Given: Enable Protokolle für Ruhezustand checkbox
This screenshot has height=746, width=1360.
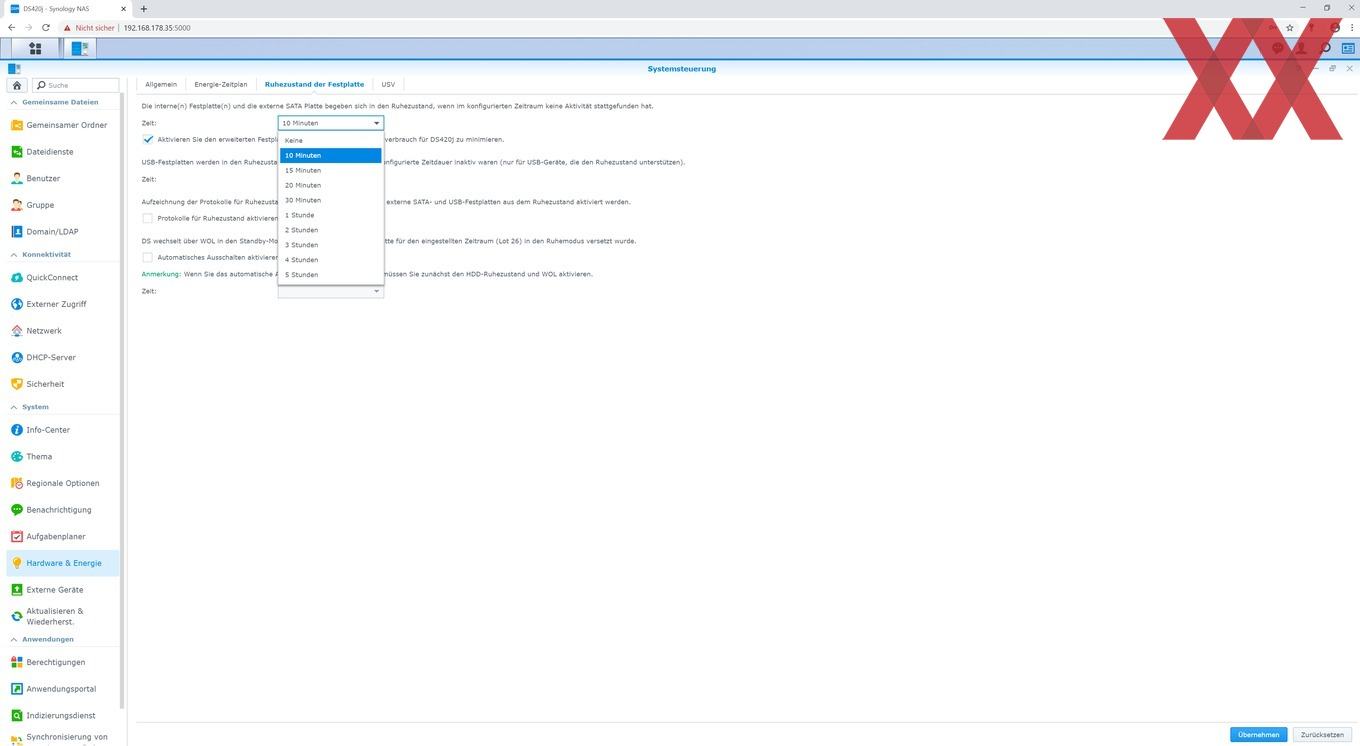Looking at the screenshot, I should point(148,218).
